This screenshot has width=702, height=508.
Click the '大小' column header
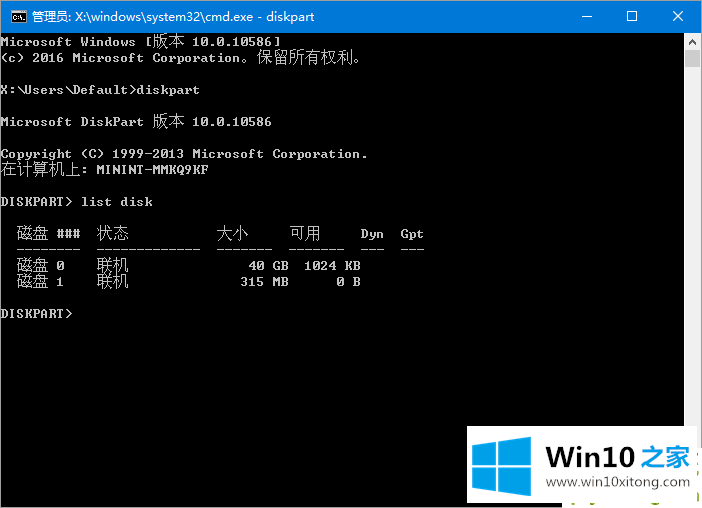pyautogui.click(x=232, y=234)
